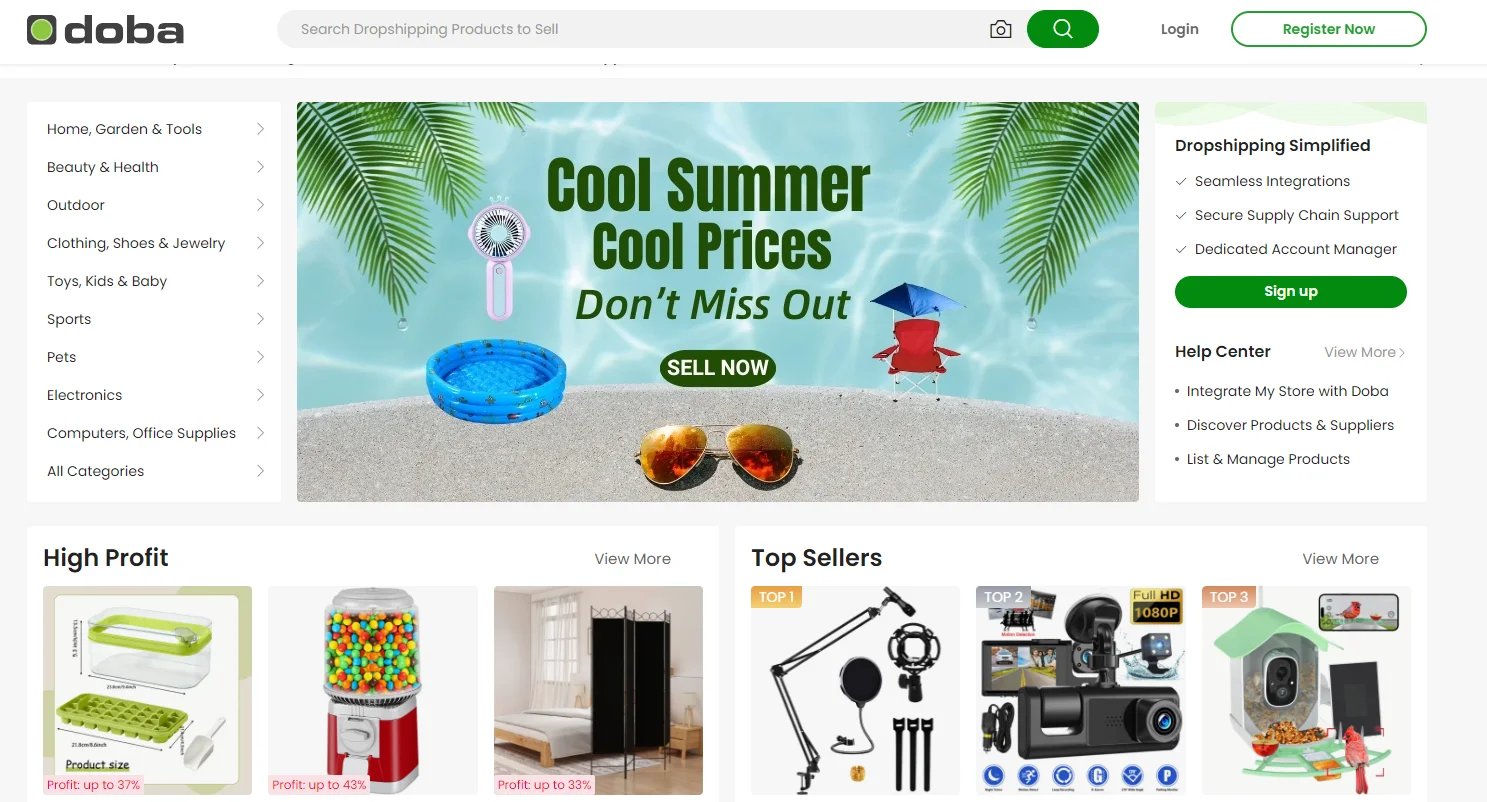Expand the Home, Garden & Tools chevron
Viewport: 1487px width, 802px height.
pos(260,129)
